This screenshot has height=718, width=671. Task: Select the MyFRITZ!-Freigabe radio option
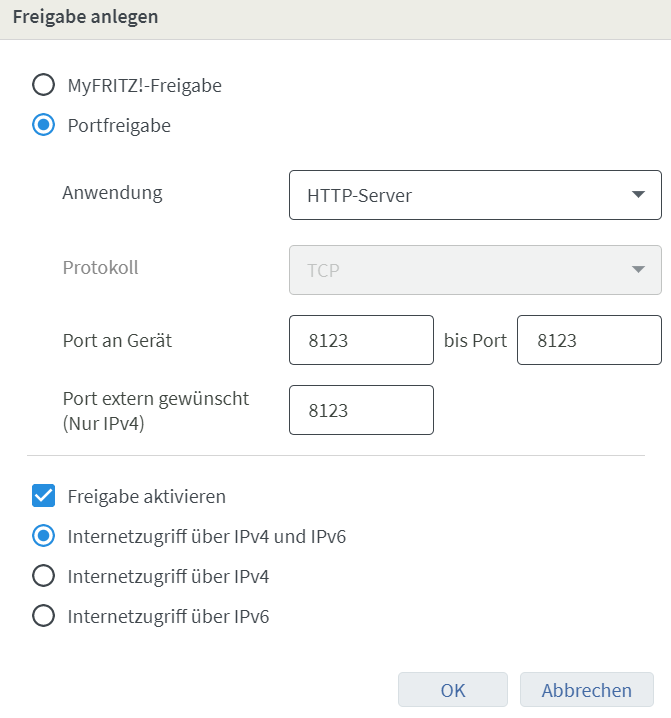44,85
